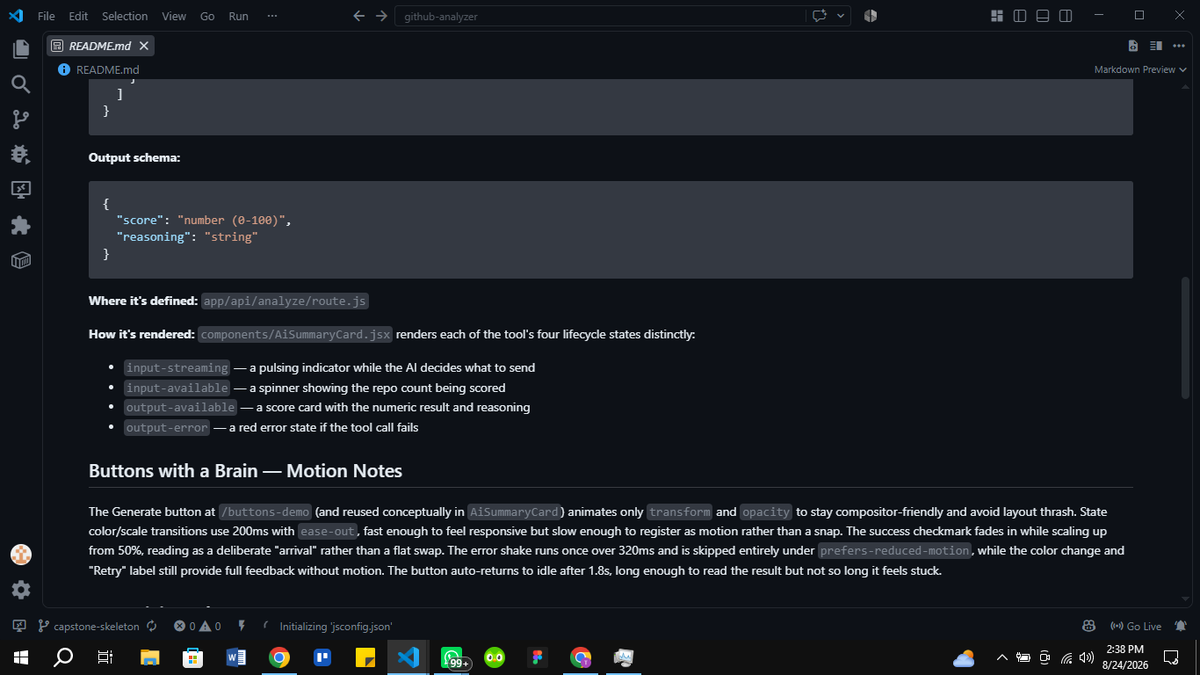1200x675 pixels.
Task: Click the lightning bolt status bar icon
Action: pos(242,626)
